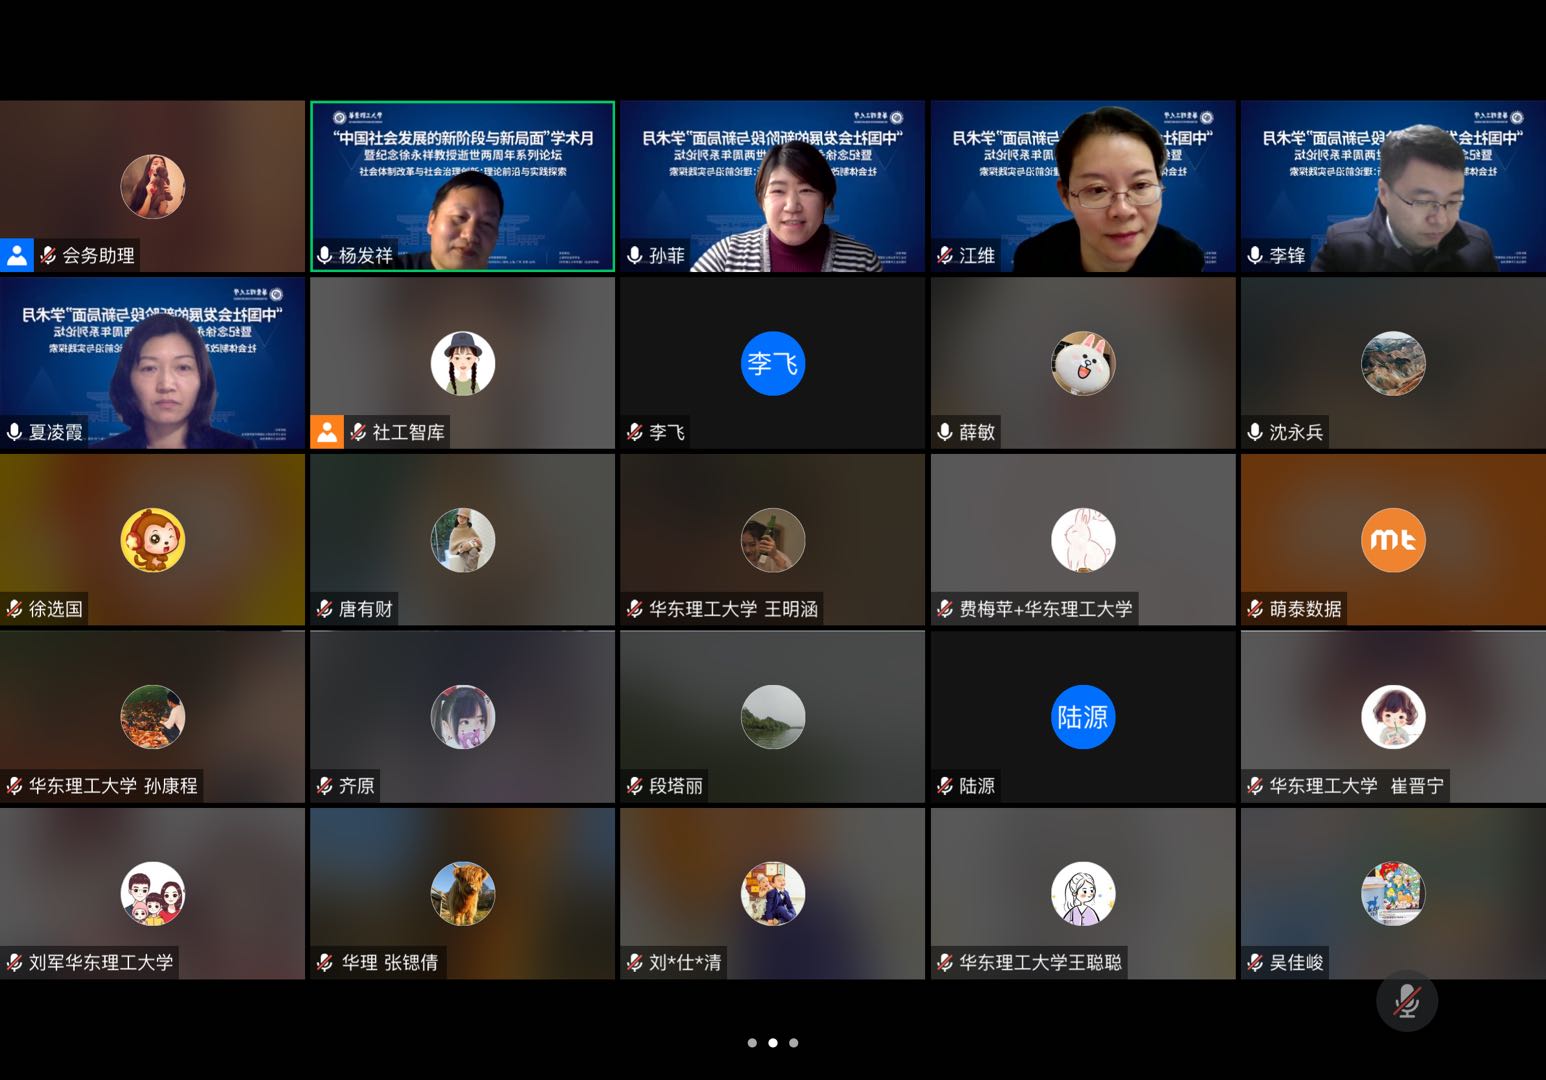The height and width of the screenshot is (1080, 1546).
Task: Click the muted microphone button at bottom right
Action: [x=1406, y=1001]
